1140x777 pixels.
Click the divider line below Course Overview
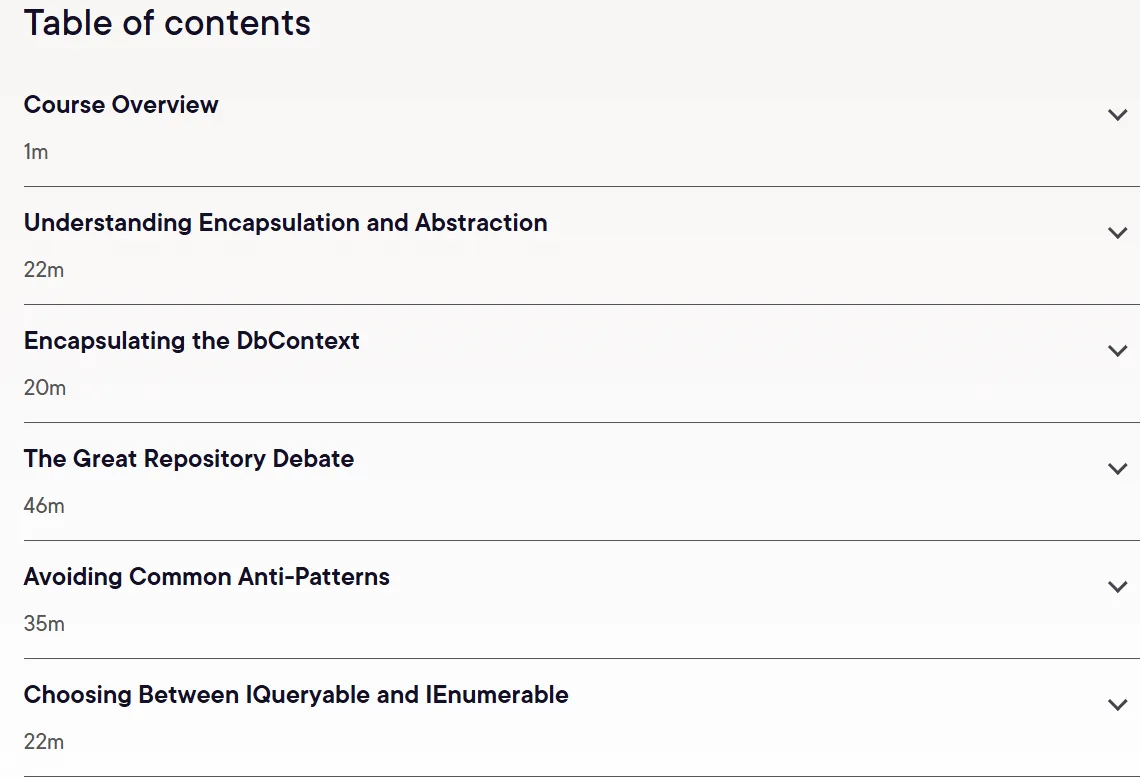click(x=582, y=187)
